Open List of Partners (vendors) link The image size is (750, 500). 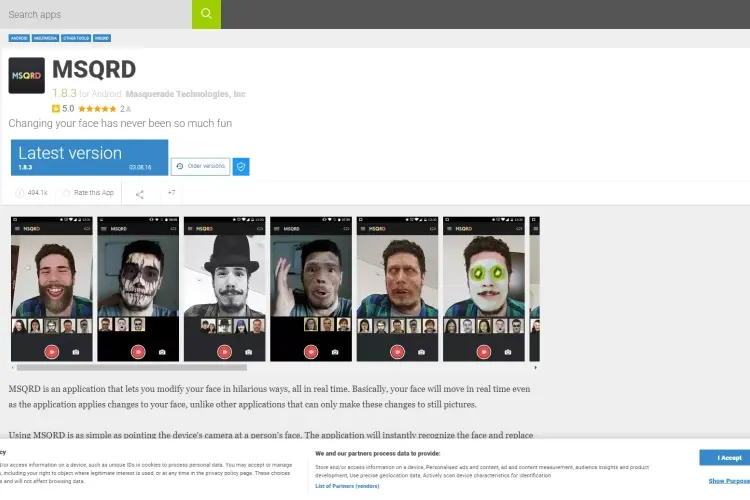point(347,485)
